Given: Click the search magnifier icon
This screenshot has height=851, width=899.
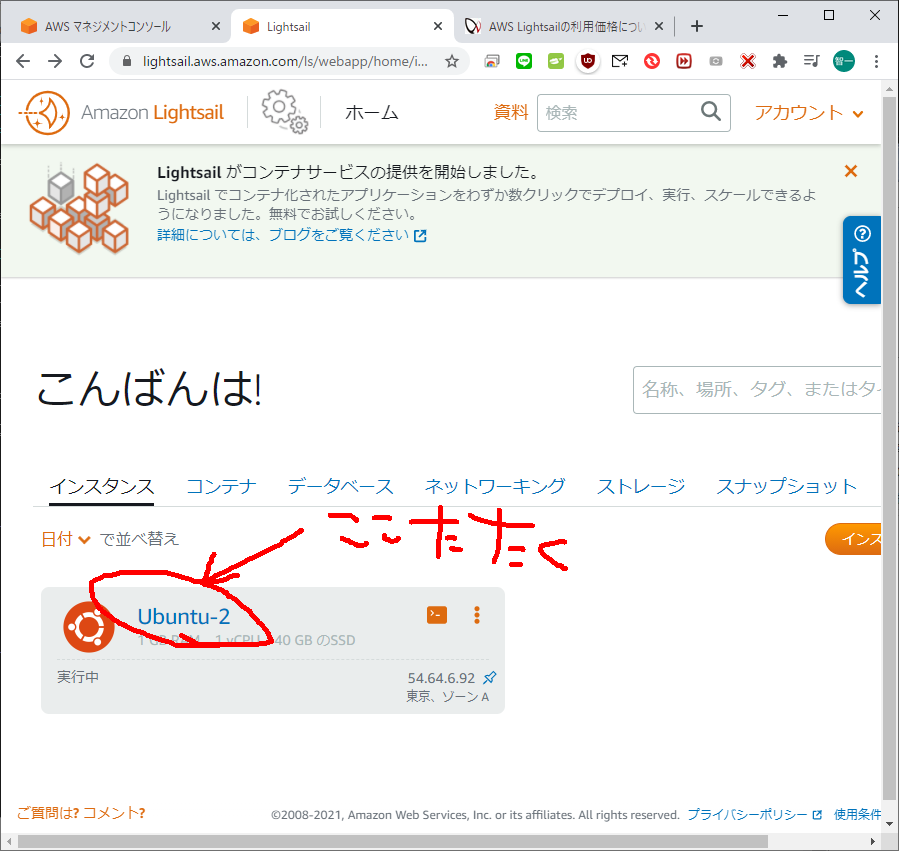Looking at the screenshot, I should [710, 112].
